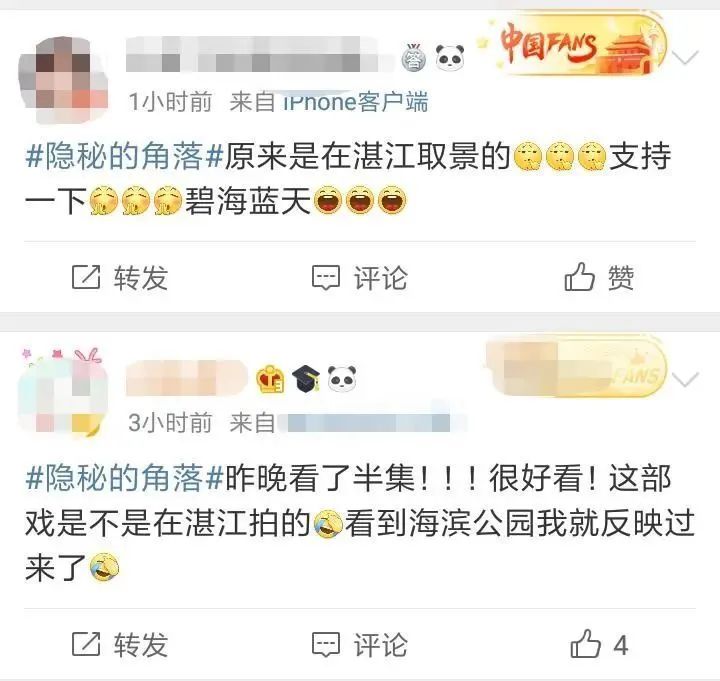Click the repost icon on the first post
The image size is (720, 681).
tap(86, 277)
